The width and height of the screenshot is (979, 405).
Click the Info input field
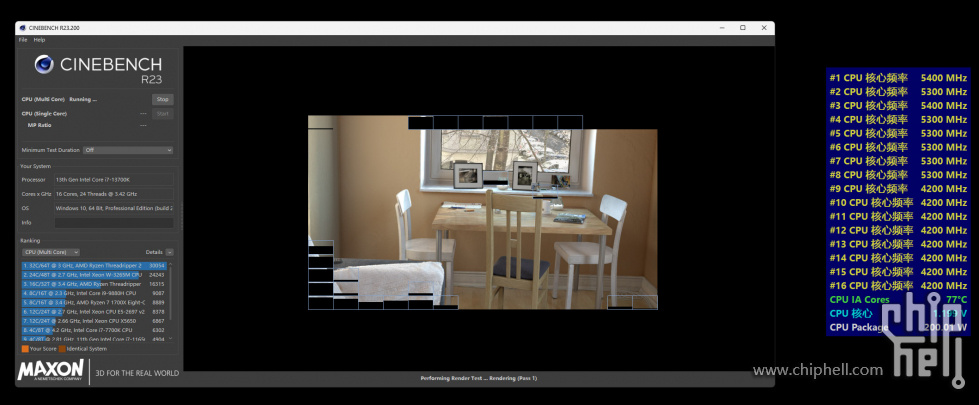click(x=114, y=223)
